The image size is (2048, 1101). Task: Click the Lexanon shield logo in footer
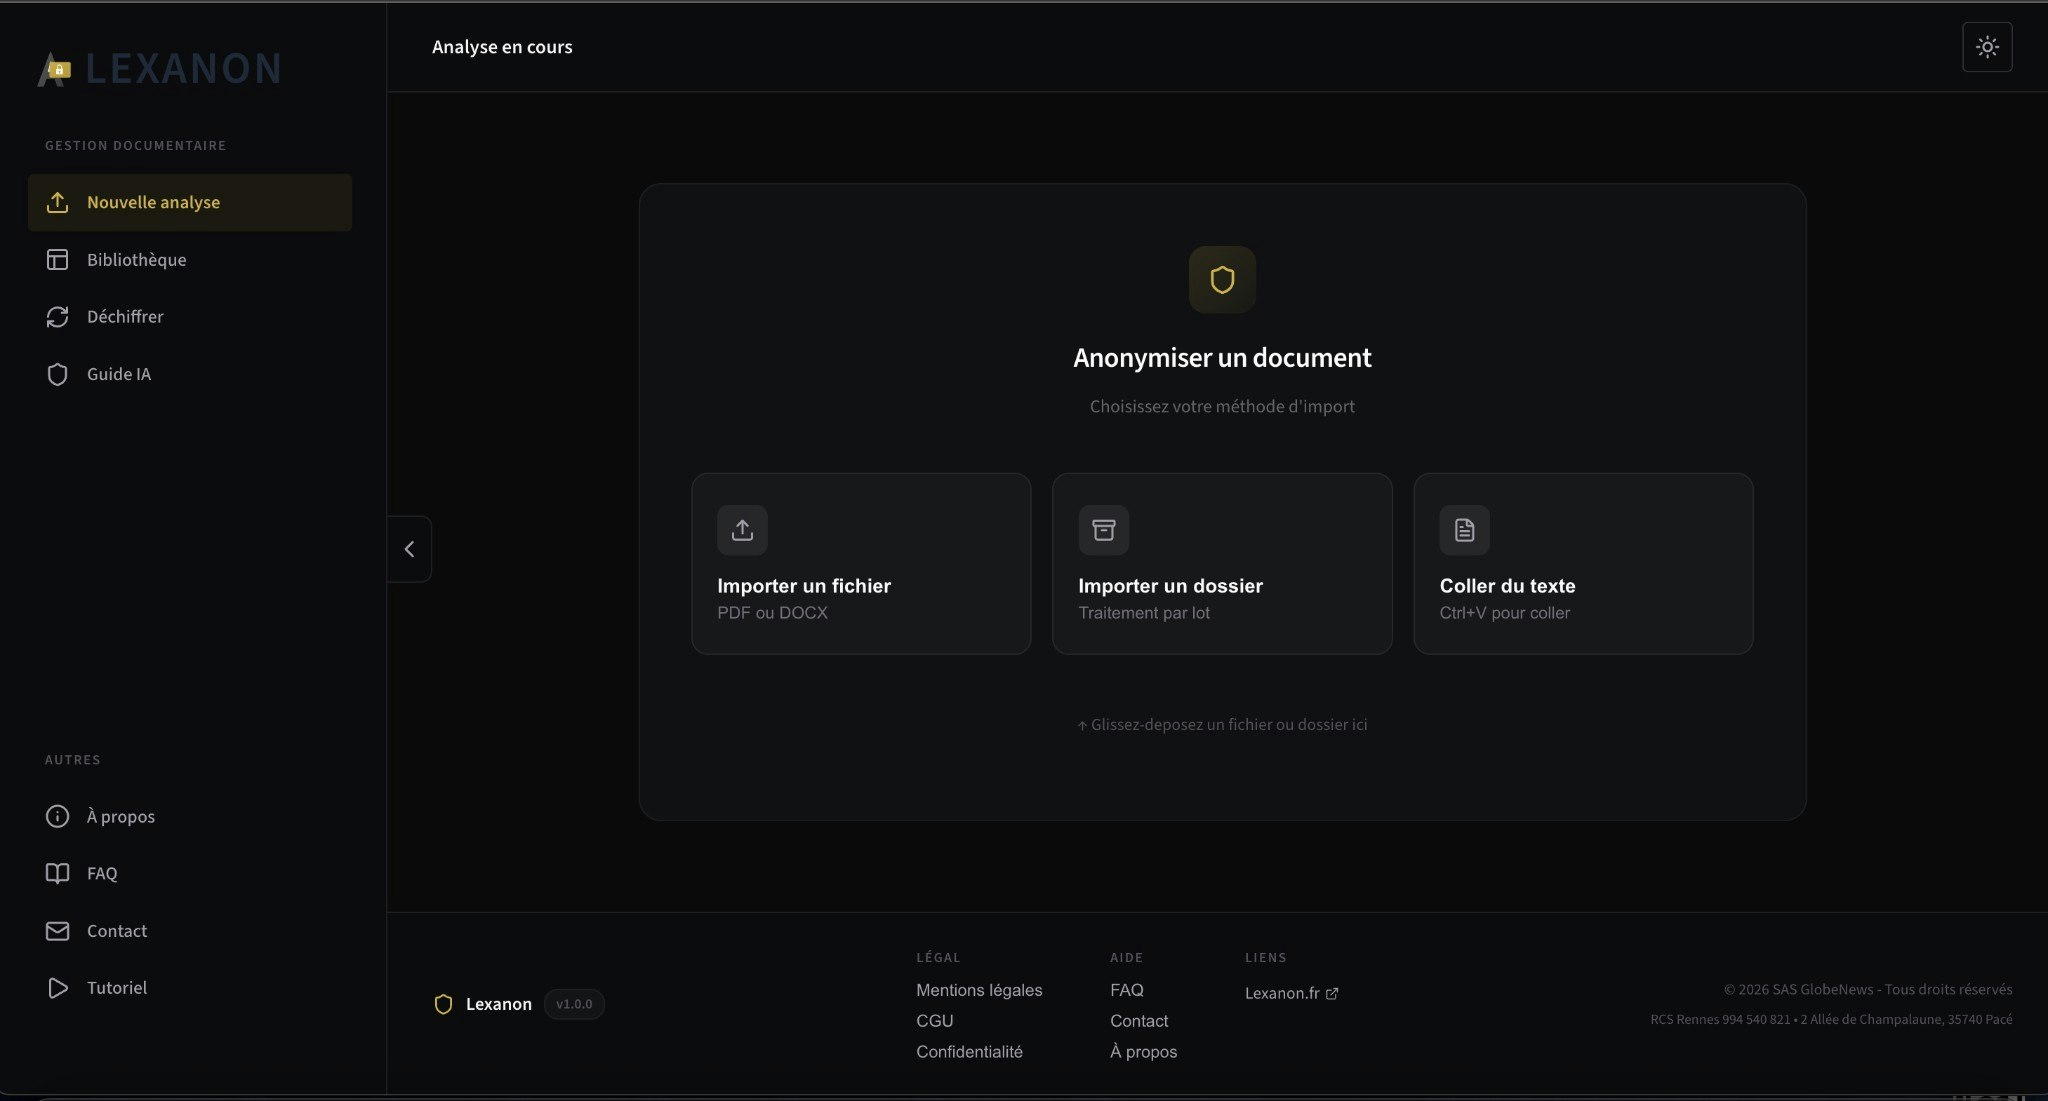pyautogui.click(x=443, y=1004)
